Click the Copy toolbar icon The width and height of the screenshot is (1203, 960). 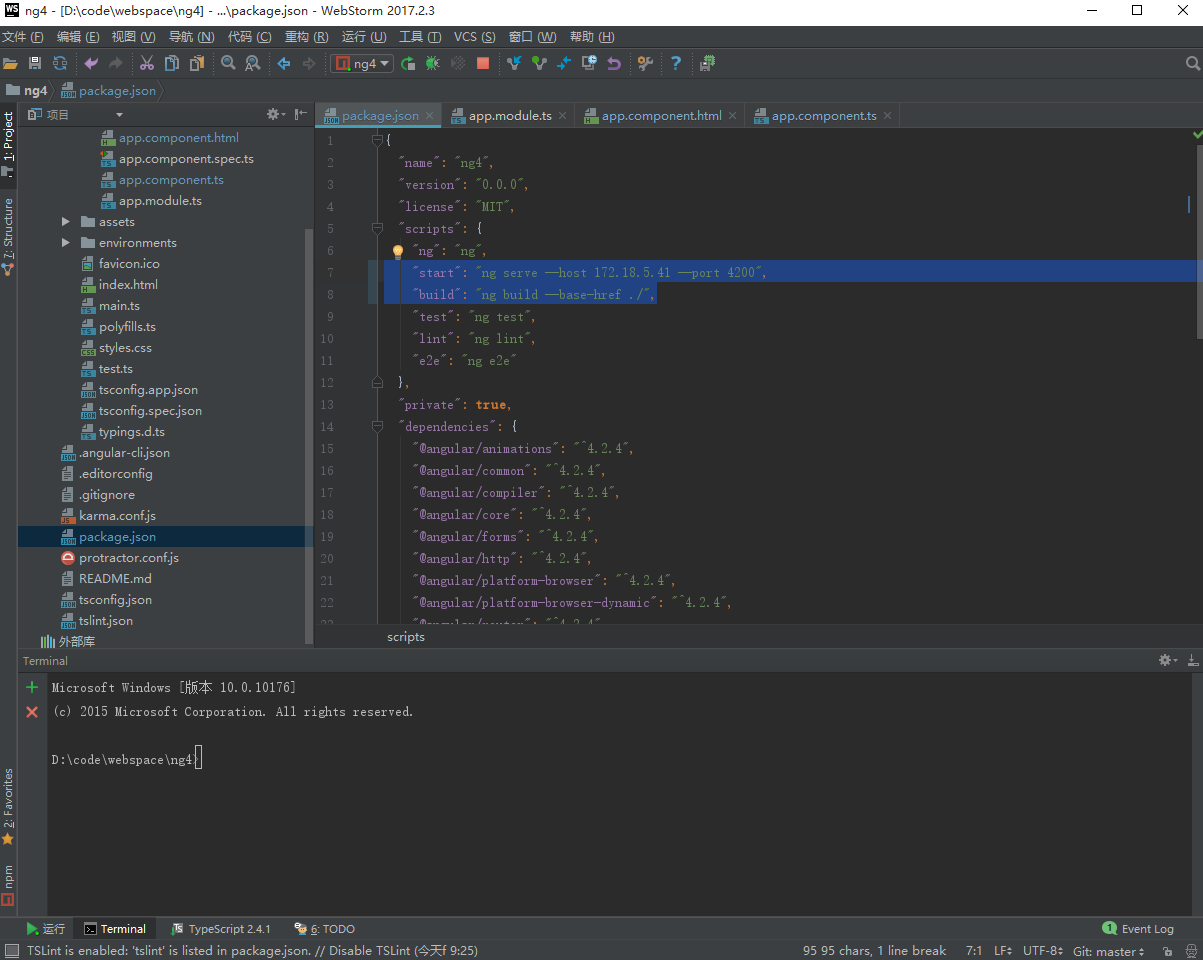(172, 63)
